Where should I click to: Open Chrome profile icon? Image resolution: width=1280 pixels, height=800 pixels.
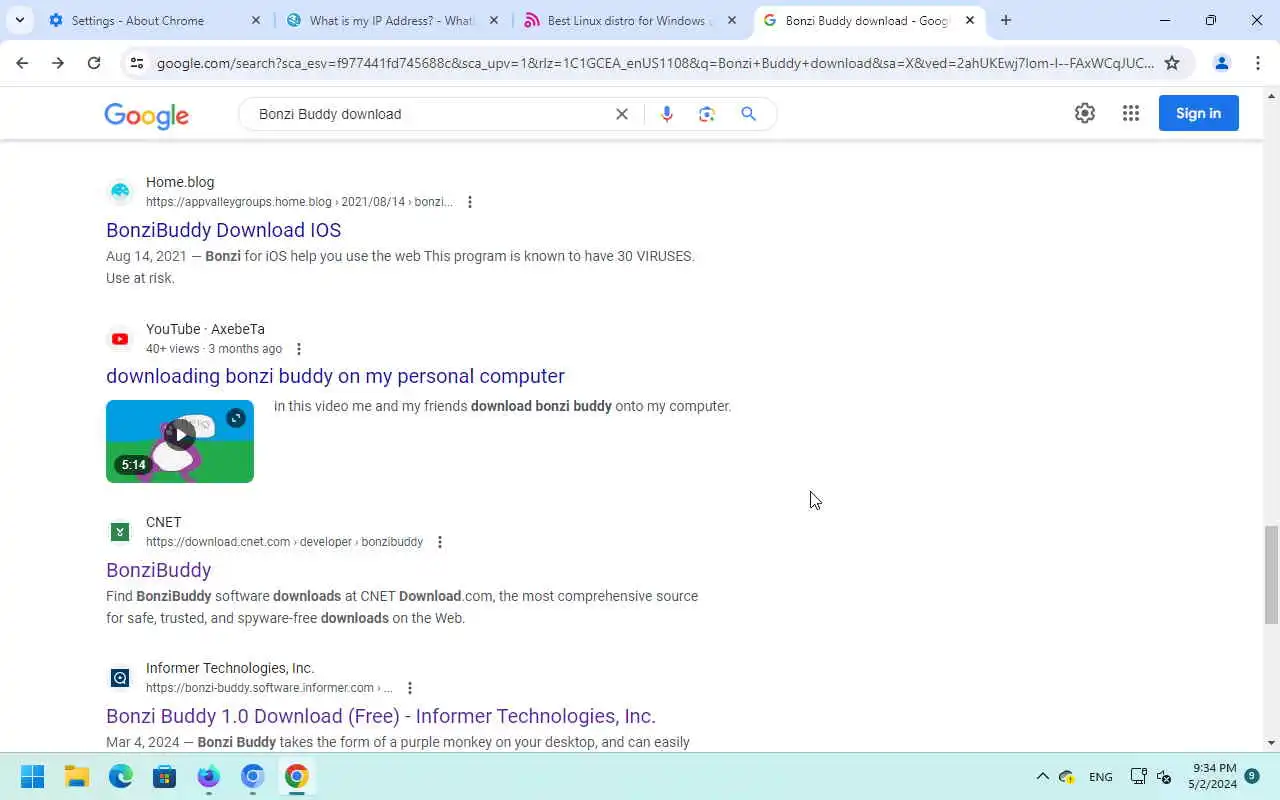(1221, 63)
